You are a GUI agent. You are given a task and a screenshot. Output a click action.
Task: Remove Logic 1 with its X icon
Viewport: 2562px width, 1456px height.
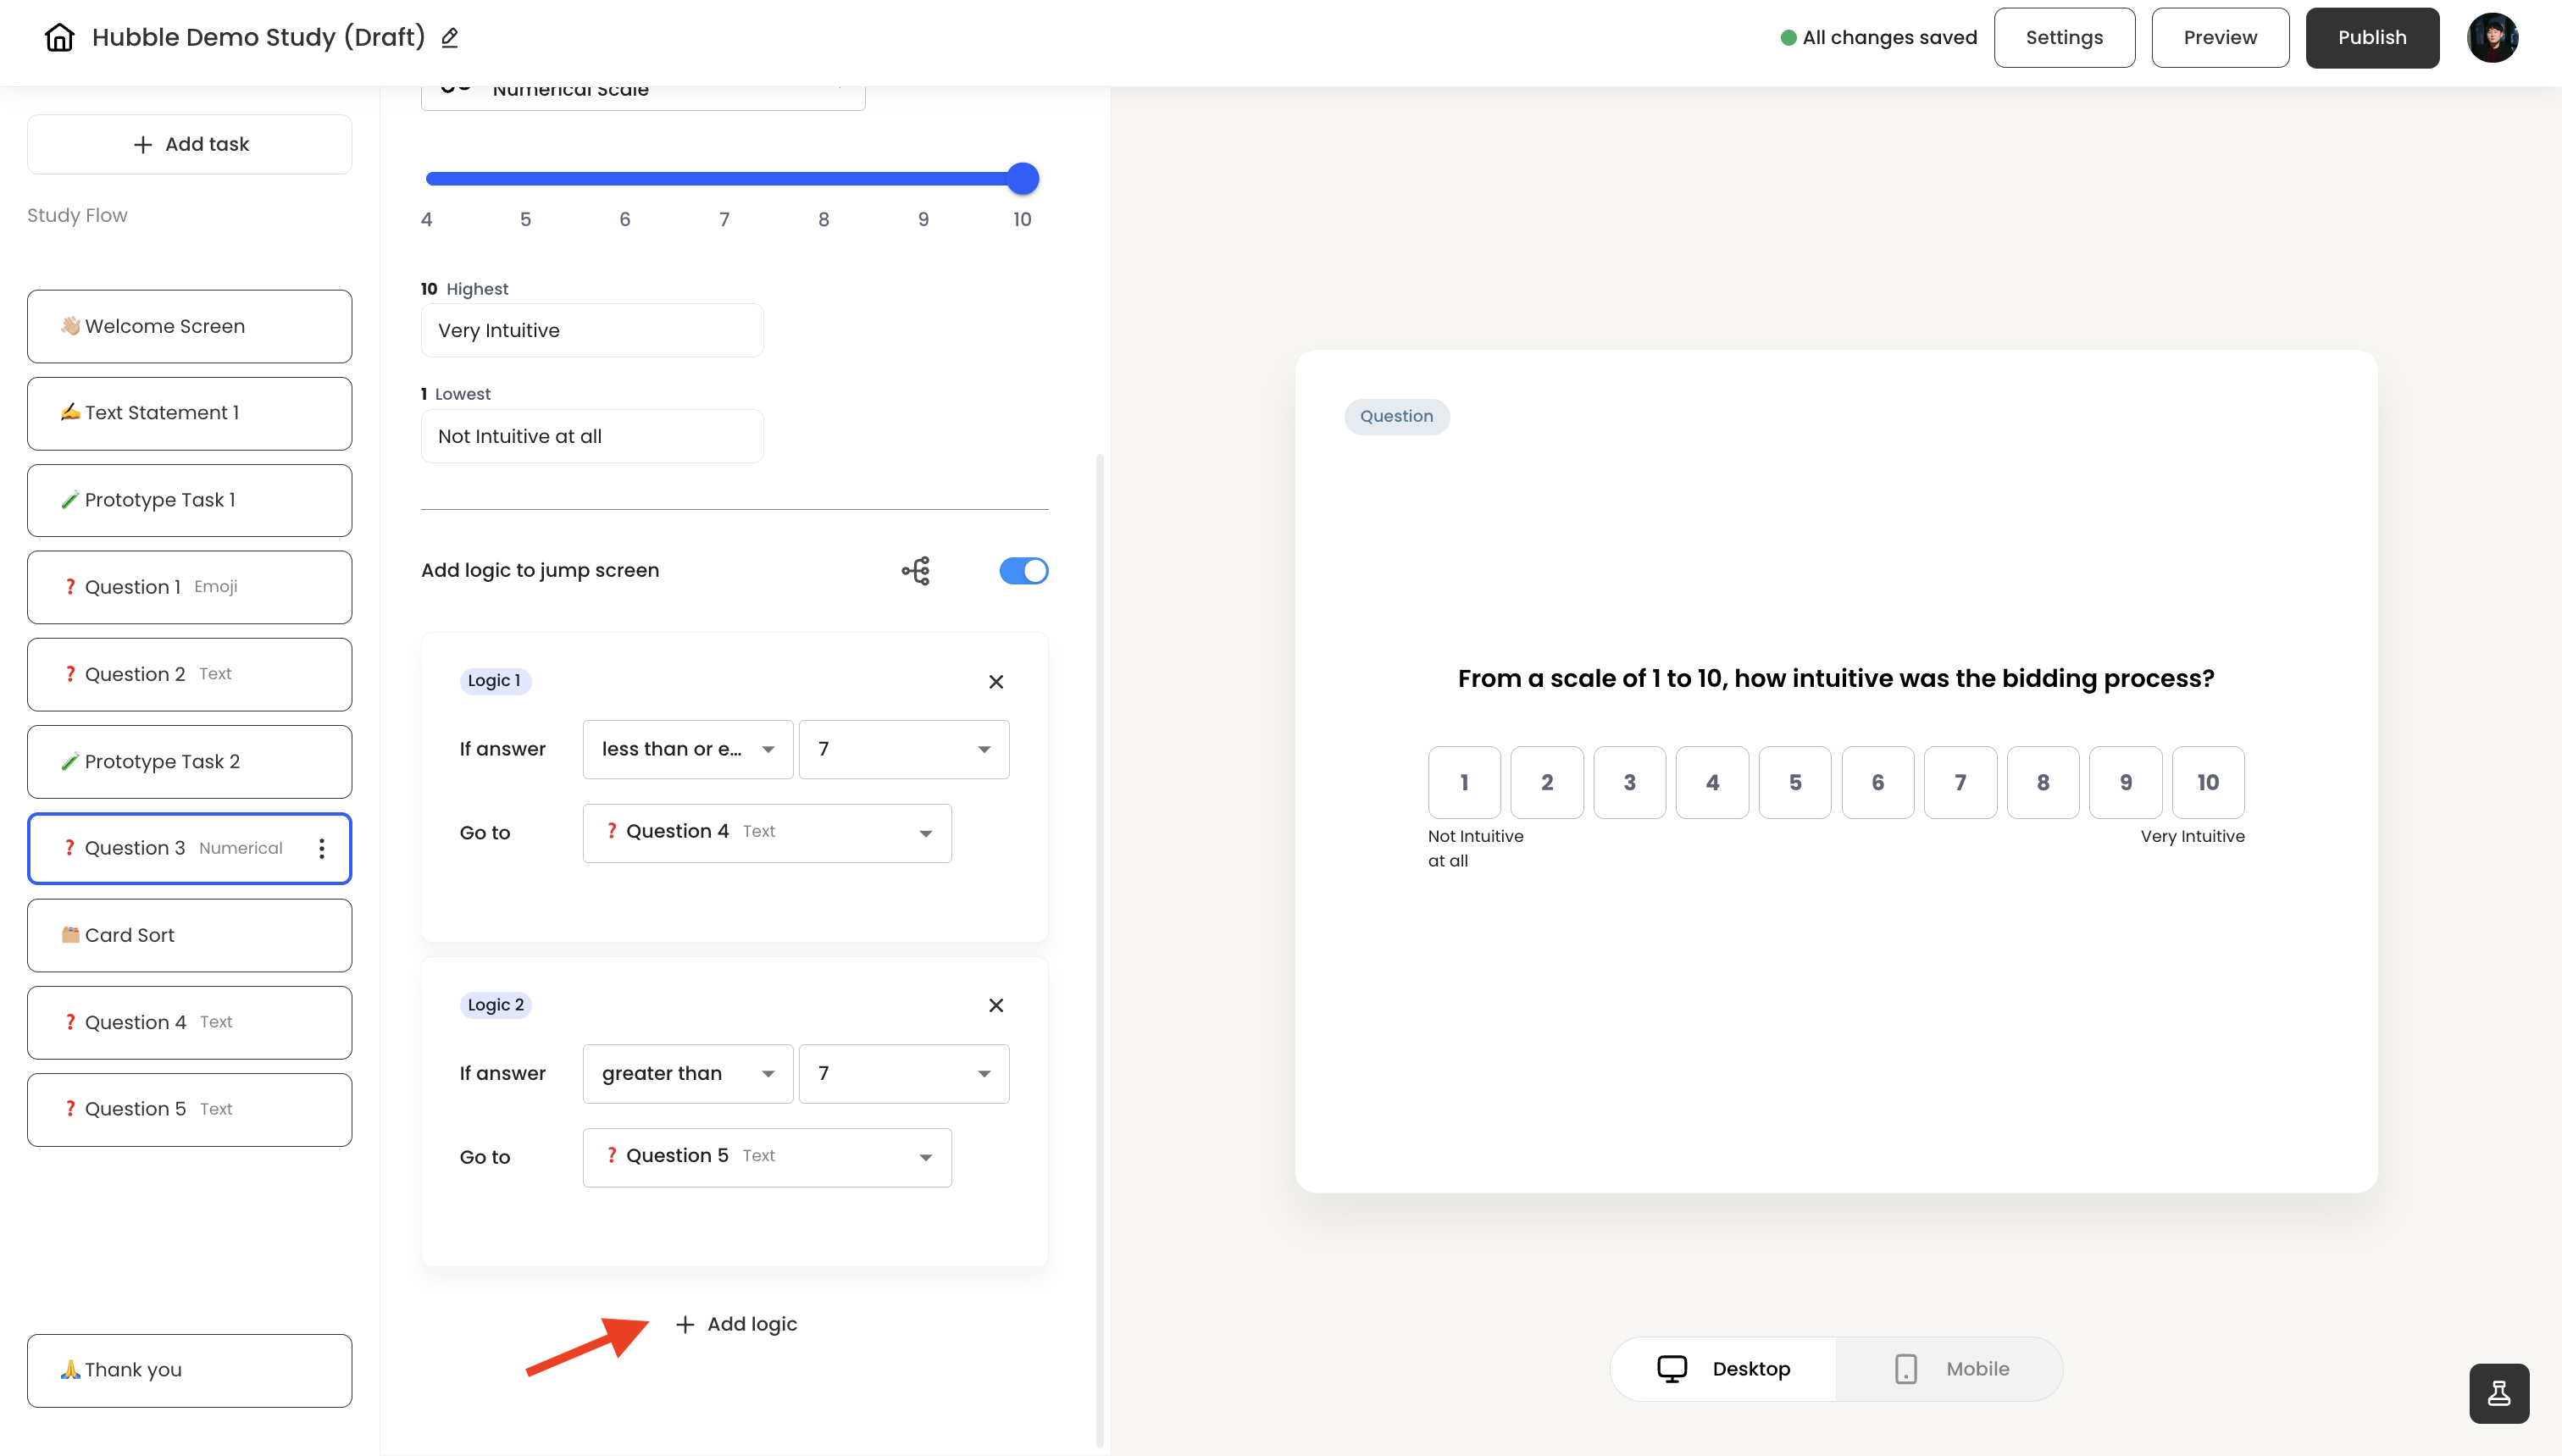[x=996, y=681]
